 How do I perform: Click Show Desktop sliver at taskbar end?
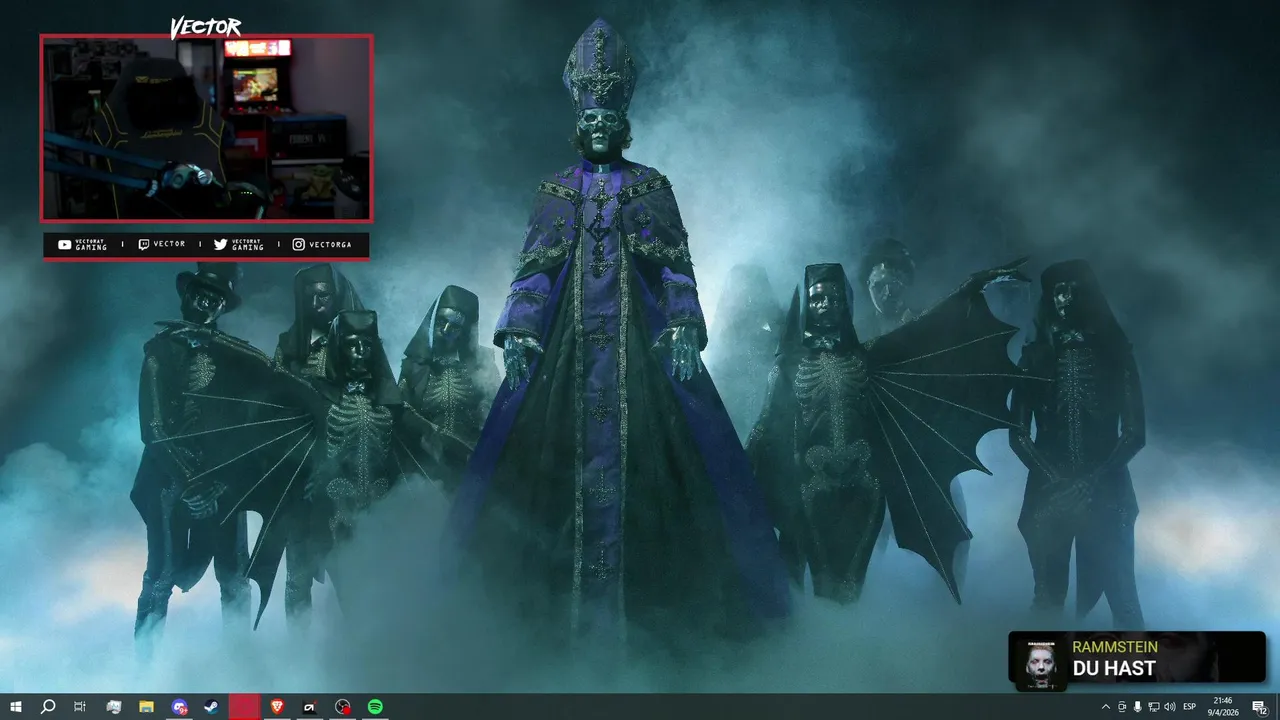click(1277, 707)
